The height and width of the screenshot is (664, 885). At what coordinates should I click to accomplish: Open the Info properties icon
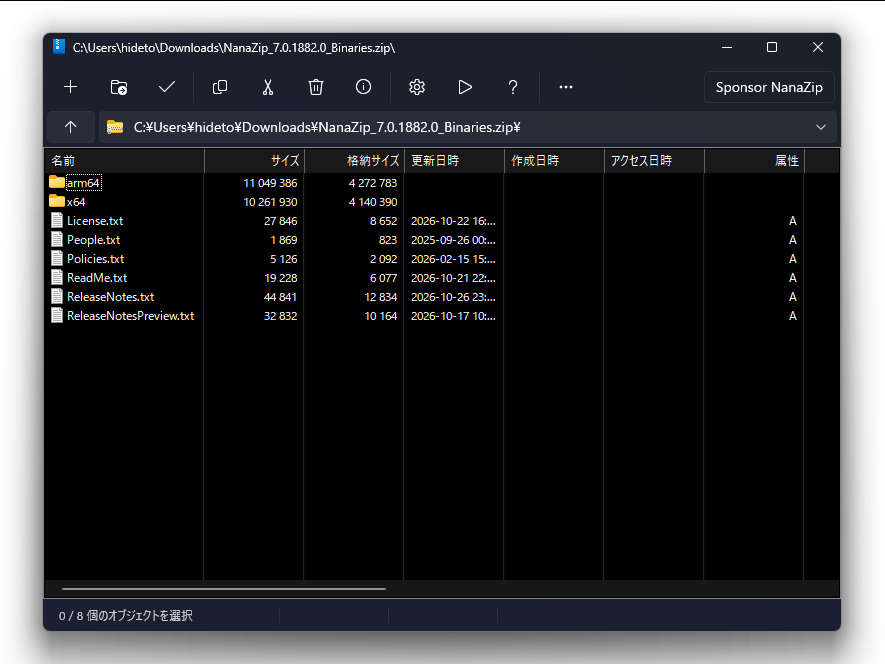pos(363,87)
